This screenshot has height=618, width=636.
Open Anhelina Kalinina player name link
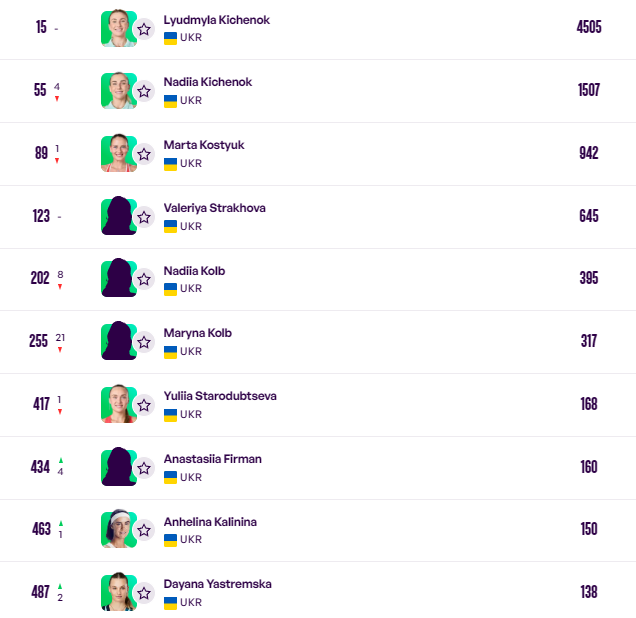pos(210,521)
